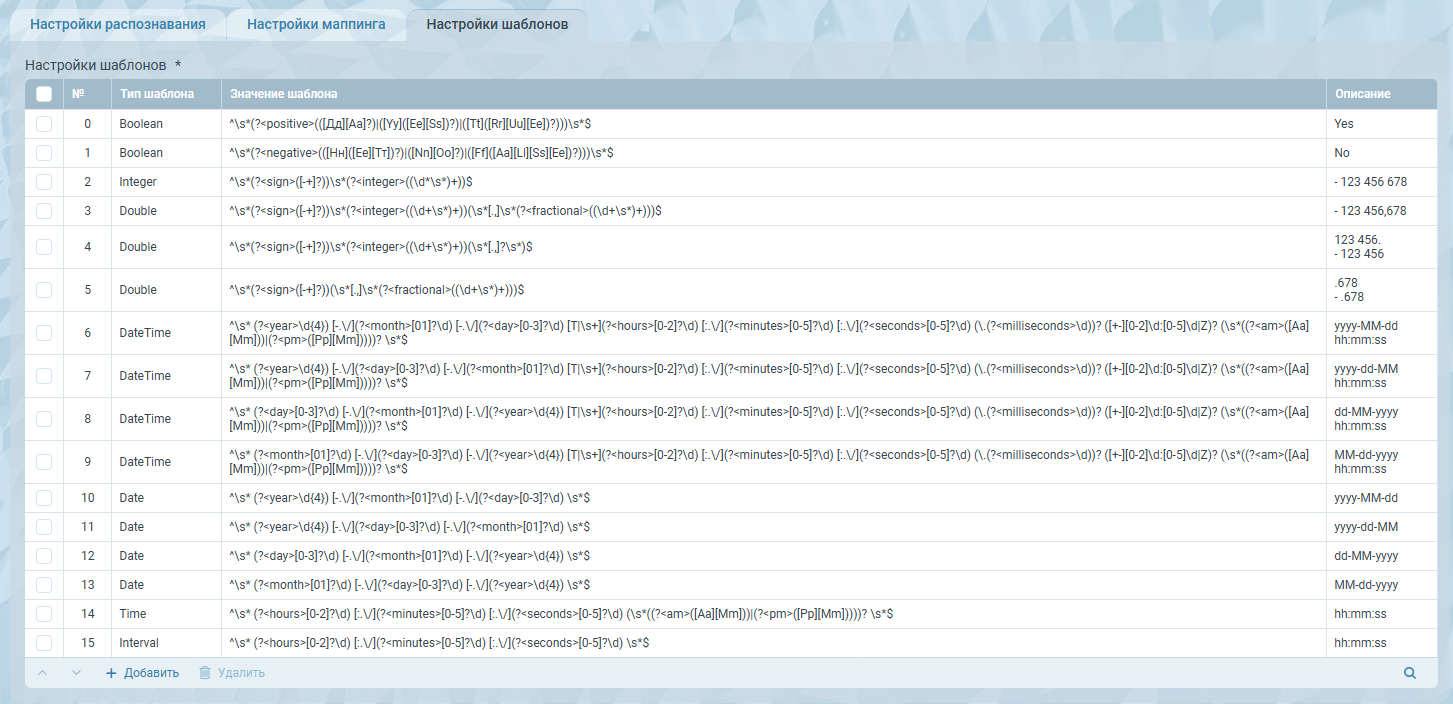
Task: Enable the checkbox for row 2 Integer
Action: coord(44,182)
